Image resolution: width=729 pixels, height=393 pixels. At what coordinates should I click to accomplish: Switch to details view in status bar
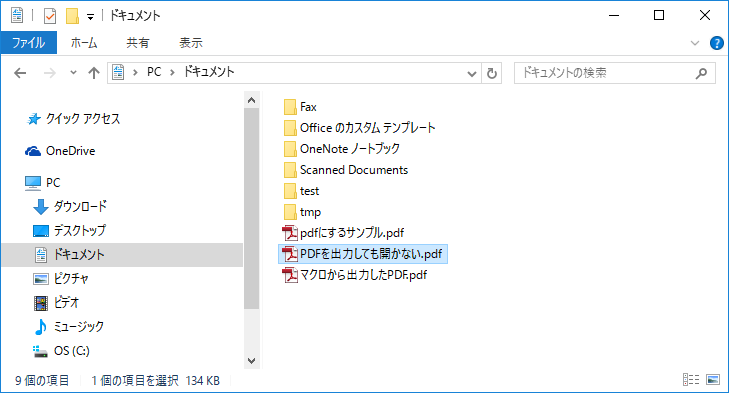point(691,380)
